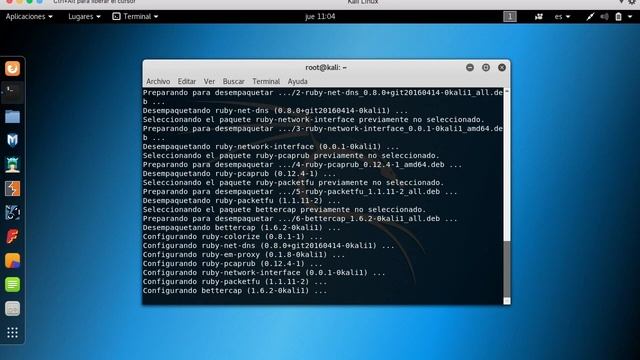This screenshot has height=360, width=640.
Task: Maximize the root@kali terminal window
Action: click(486, 67)
